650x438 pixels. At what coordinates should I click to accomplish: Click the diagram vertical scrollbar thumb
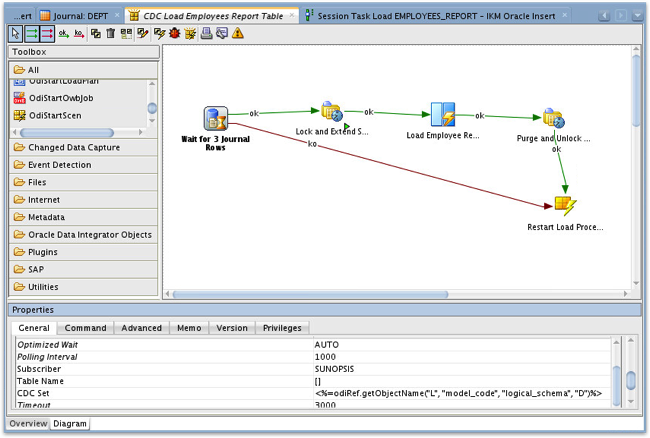point(636,91)
